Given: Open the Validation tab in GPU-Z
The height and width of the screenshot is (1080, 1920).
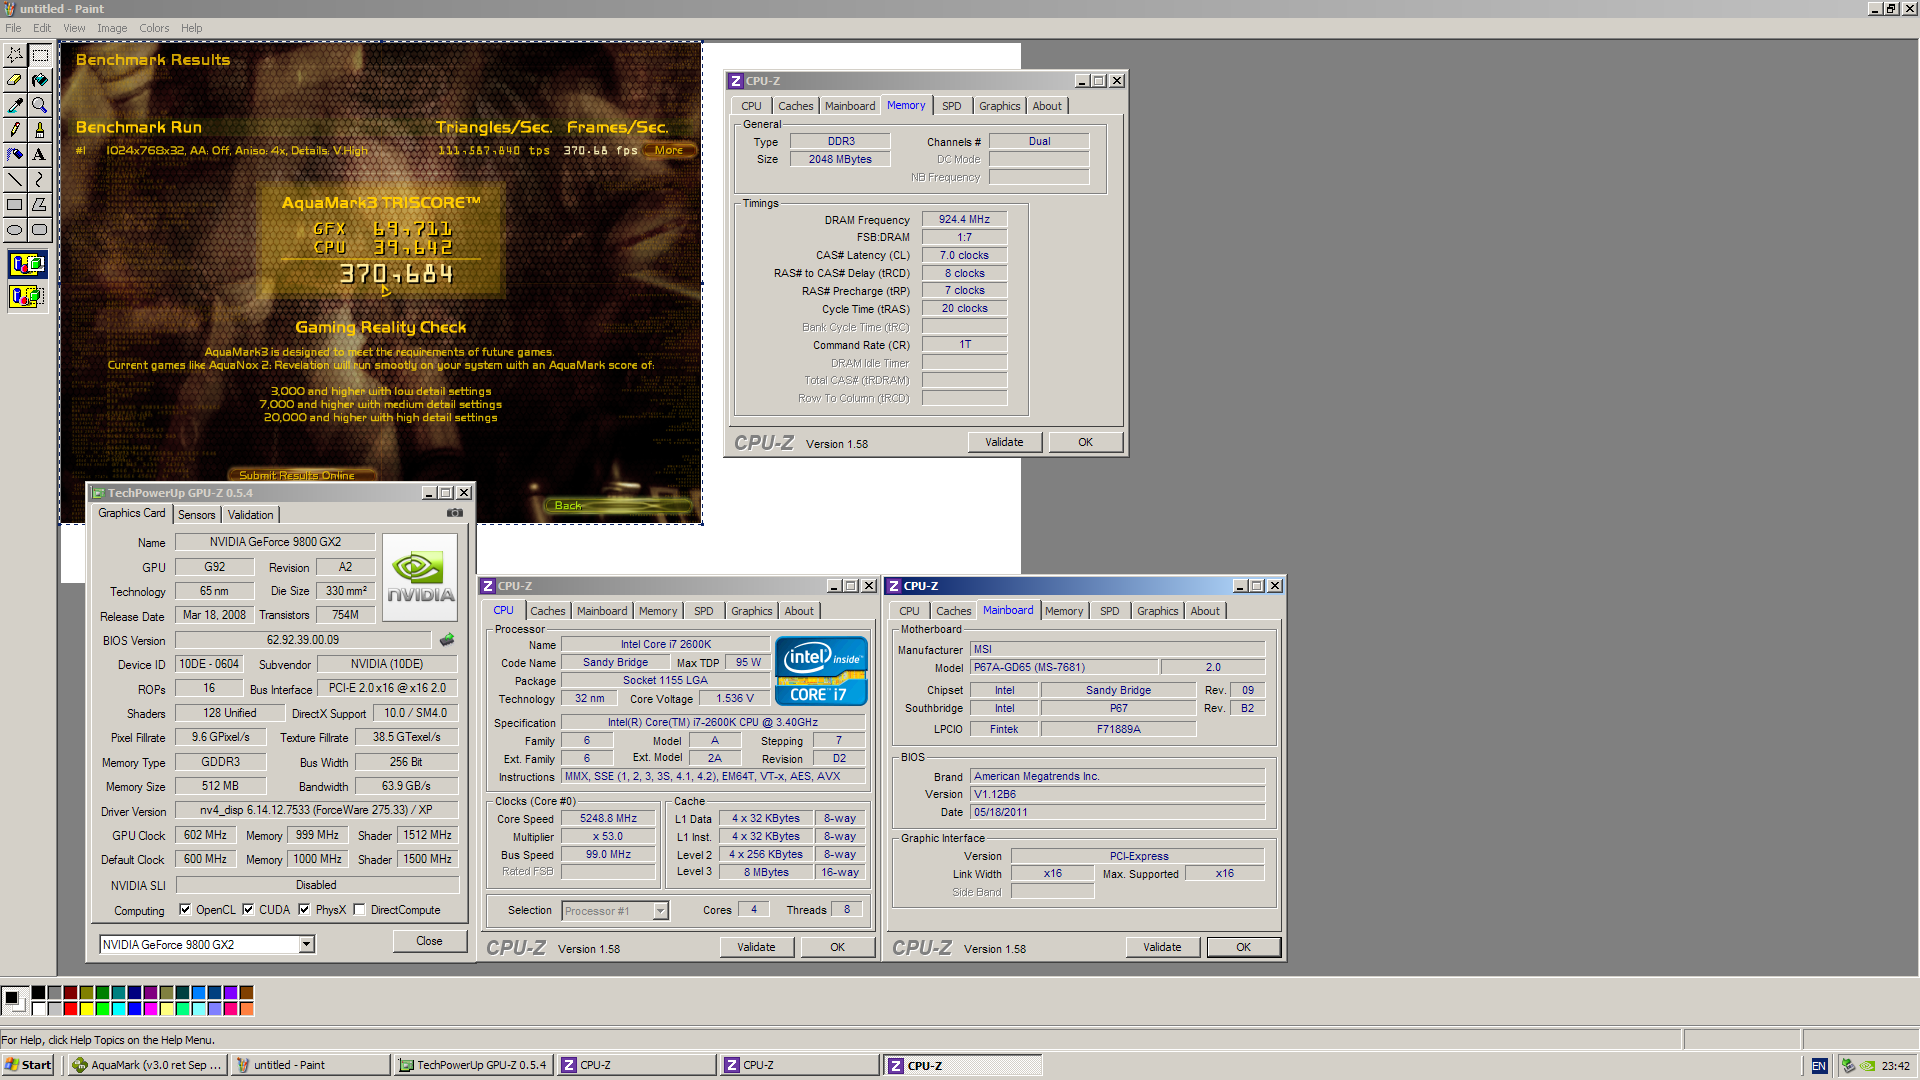Looking at the screenshot, I should click(250, 515).
